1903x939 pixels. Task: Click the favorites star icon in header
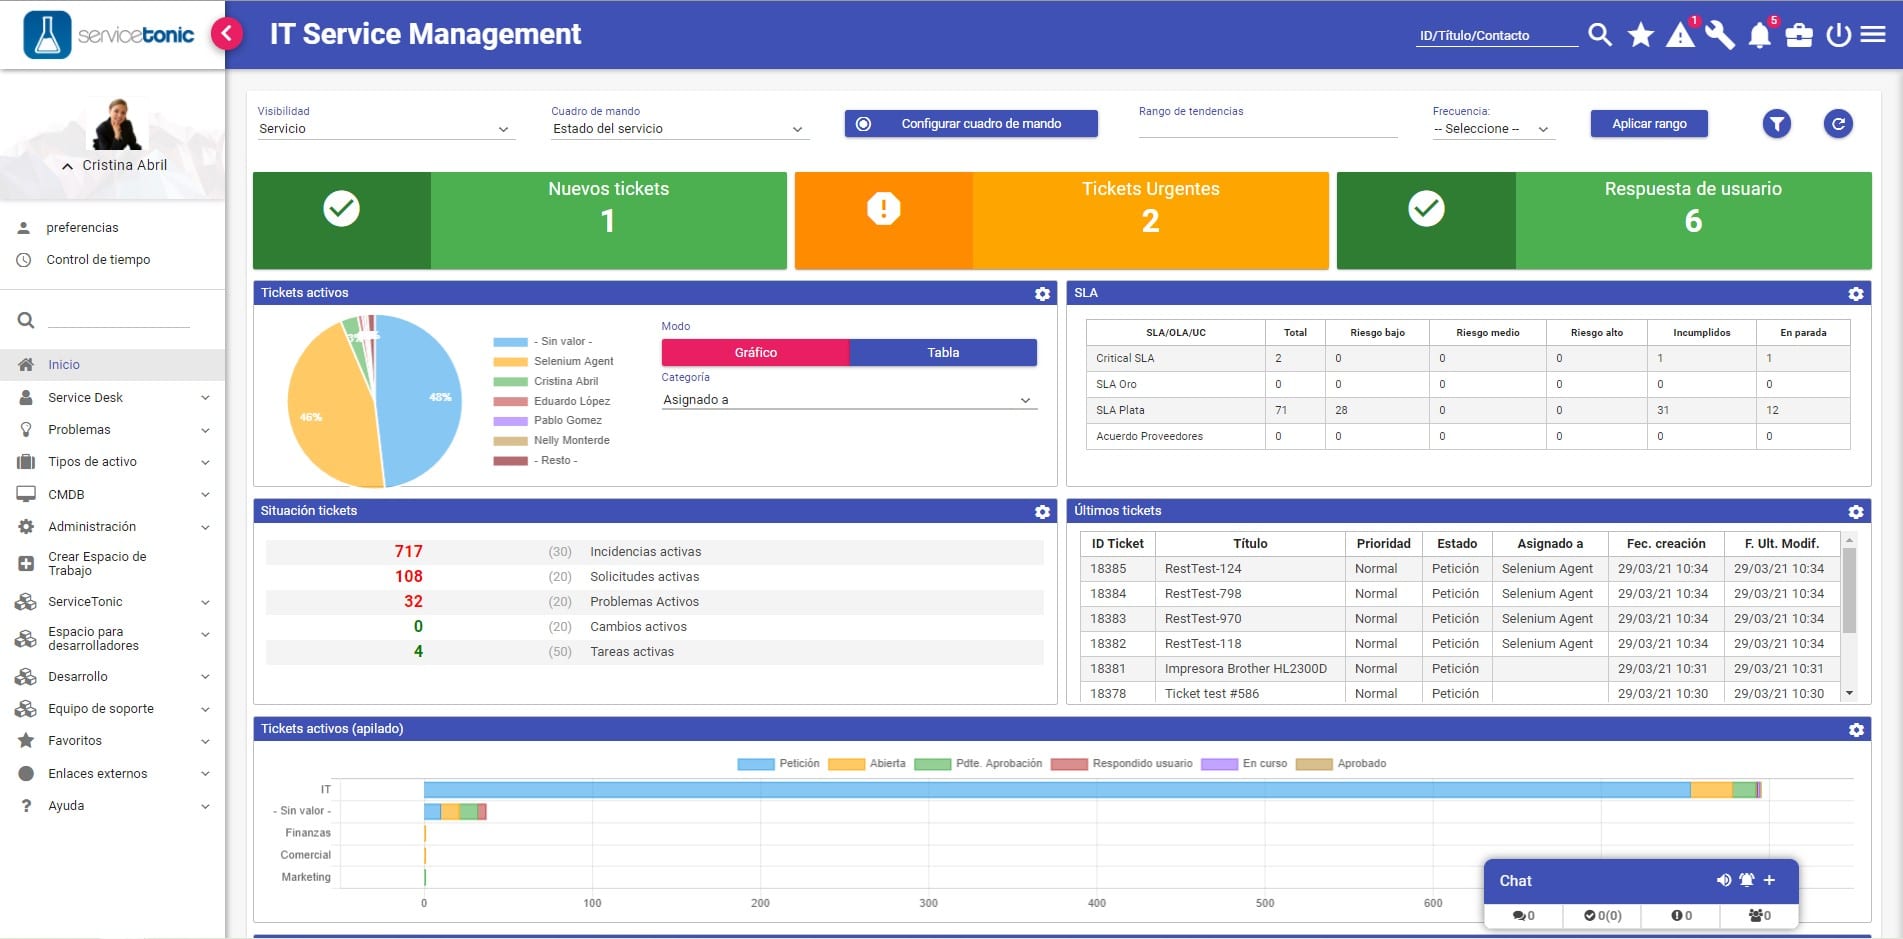pyautogui.click(x=1640, y=35)
